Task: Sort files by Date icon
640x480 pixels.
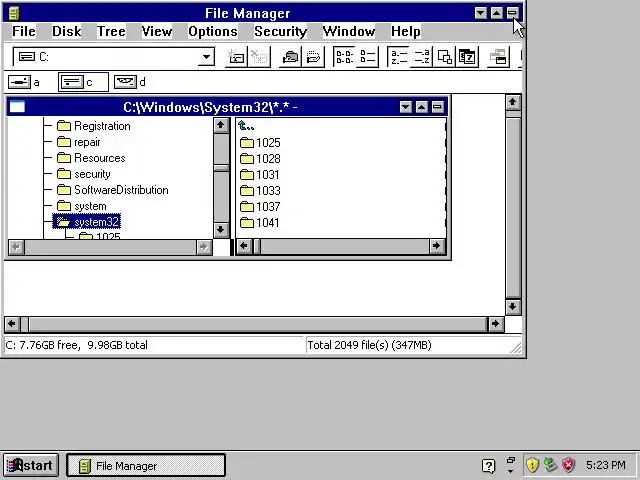Action: click(467, 57)
